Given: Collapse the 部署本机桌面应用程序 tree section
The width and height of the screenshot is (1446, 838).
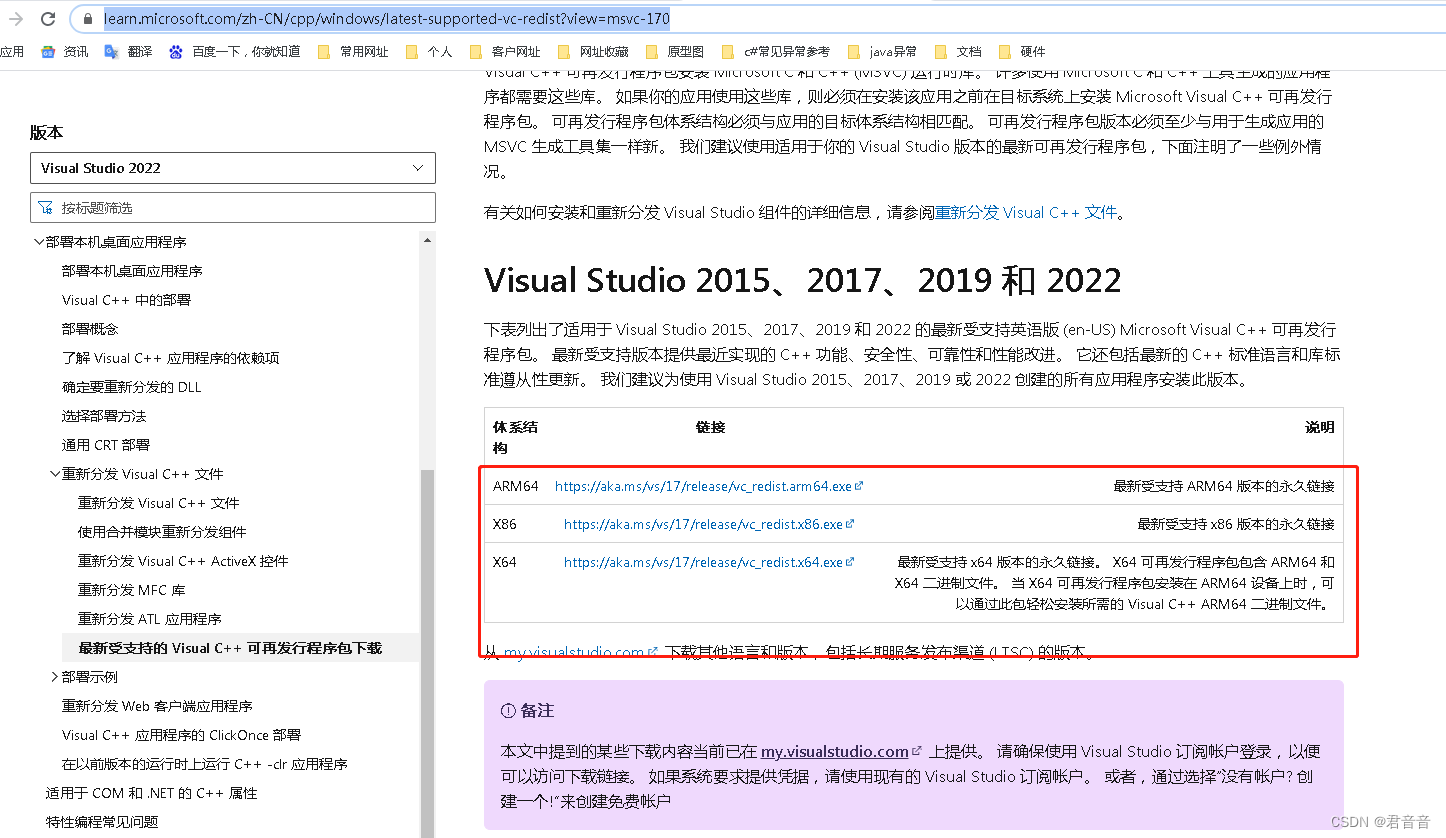Looking at the screenshot, I should 39,242.
